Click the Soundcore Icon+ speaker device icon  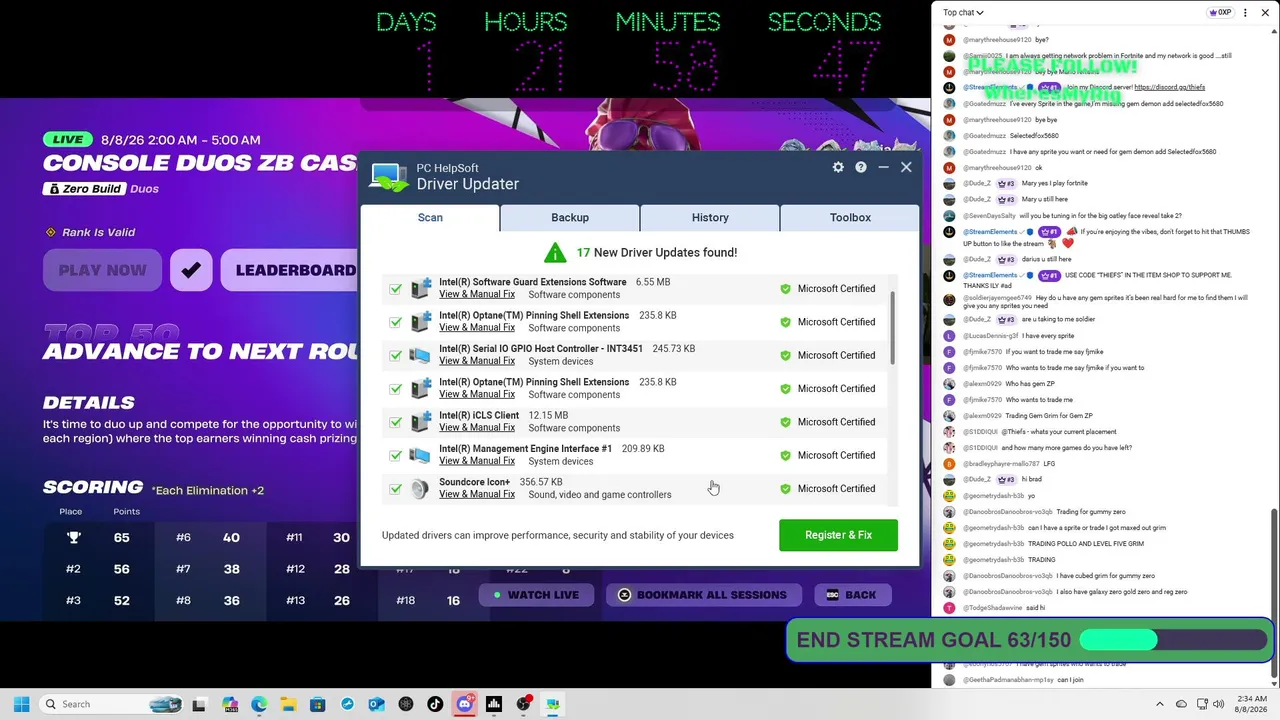[x=420, y=488]
